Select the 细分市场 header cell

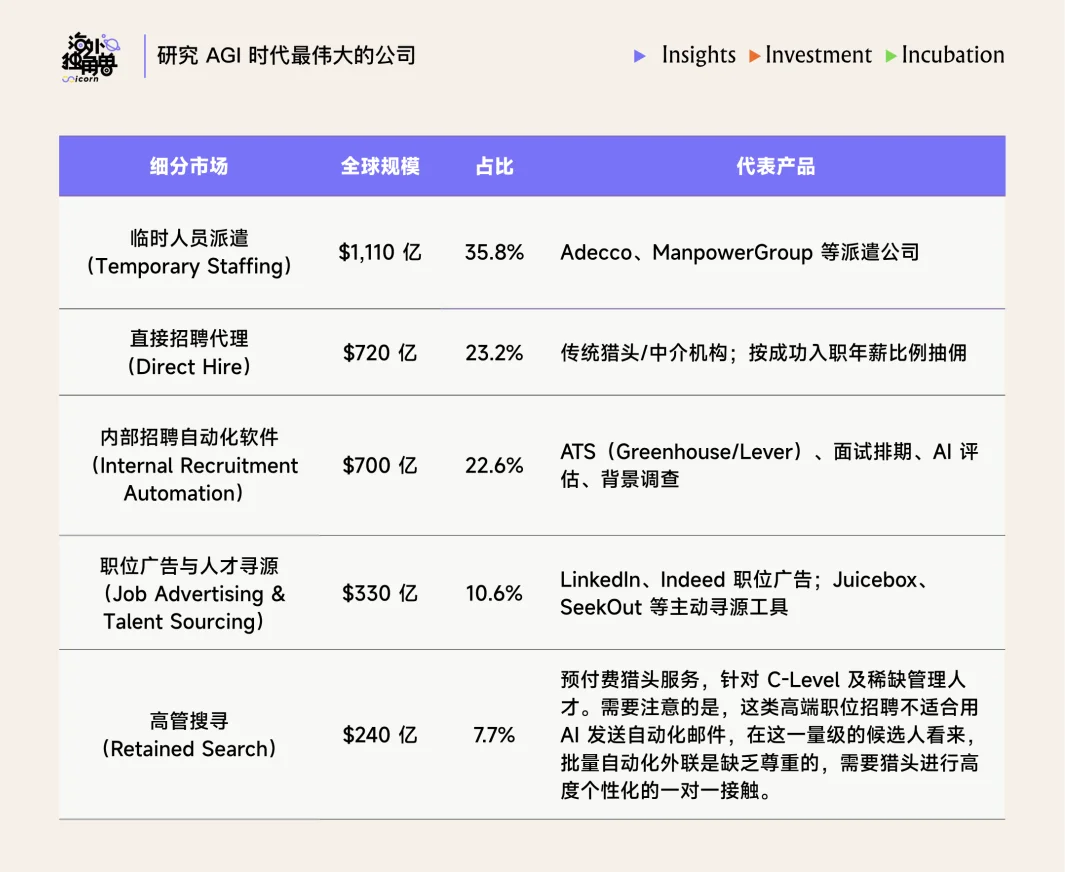pyautogui.click(x=190, y=166)
